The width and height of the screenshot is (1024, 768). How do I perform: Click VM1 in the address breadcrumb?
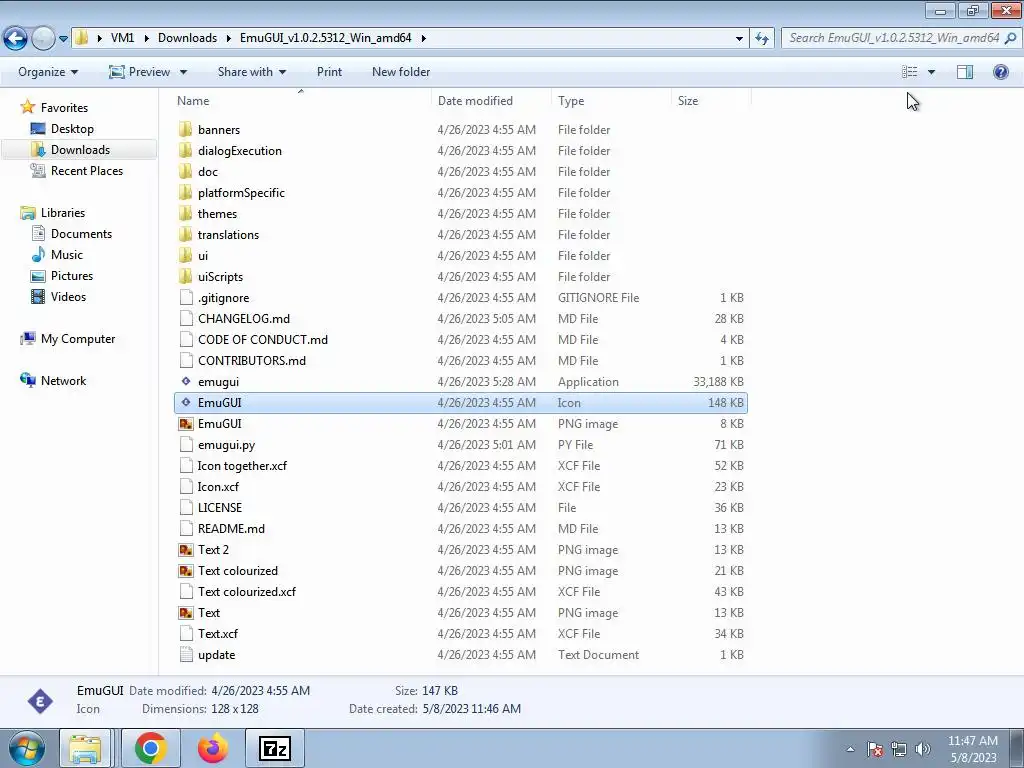coord(122,38)
